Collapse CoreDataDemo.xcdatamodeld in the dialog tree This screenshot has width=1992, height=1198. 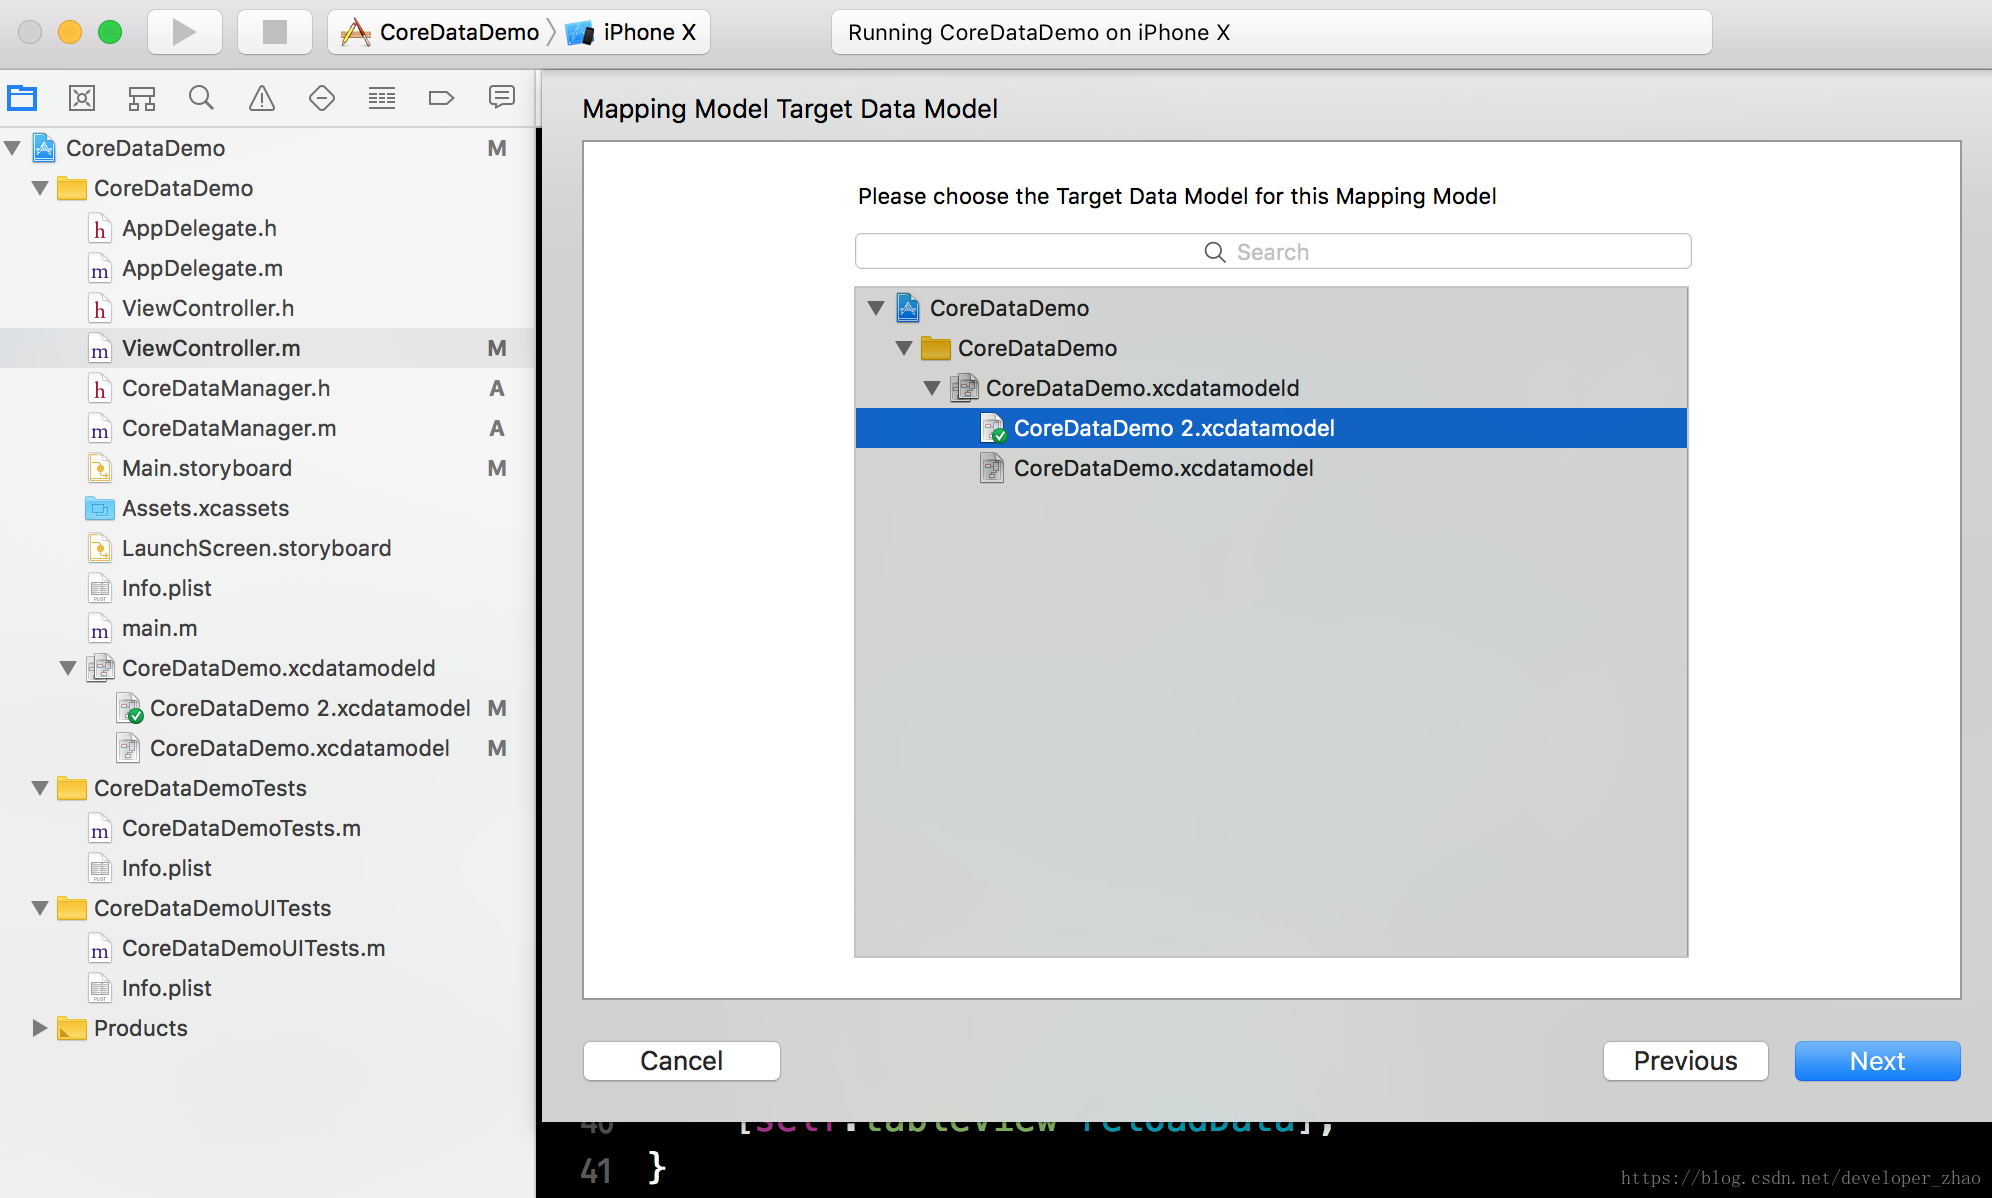coord(933,388)
